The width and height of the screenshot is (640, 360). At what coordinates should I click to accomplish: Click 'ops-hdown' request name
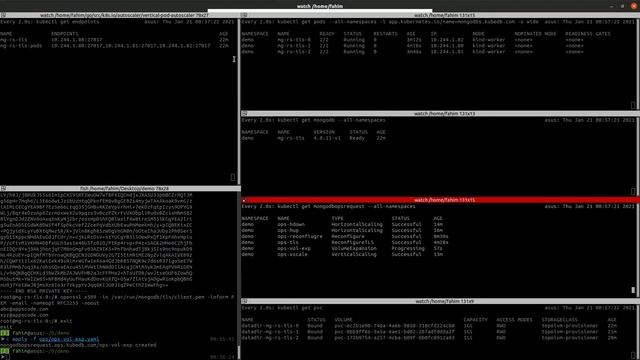pos(291,224)
